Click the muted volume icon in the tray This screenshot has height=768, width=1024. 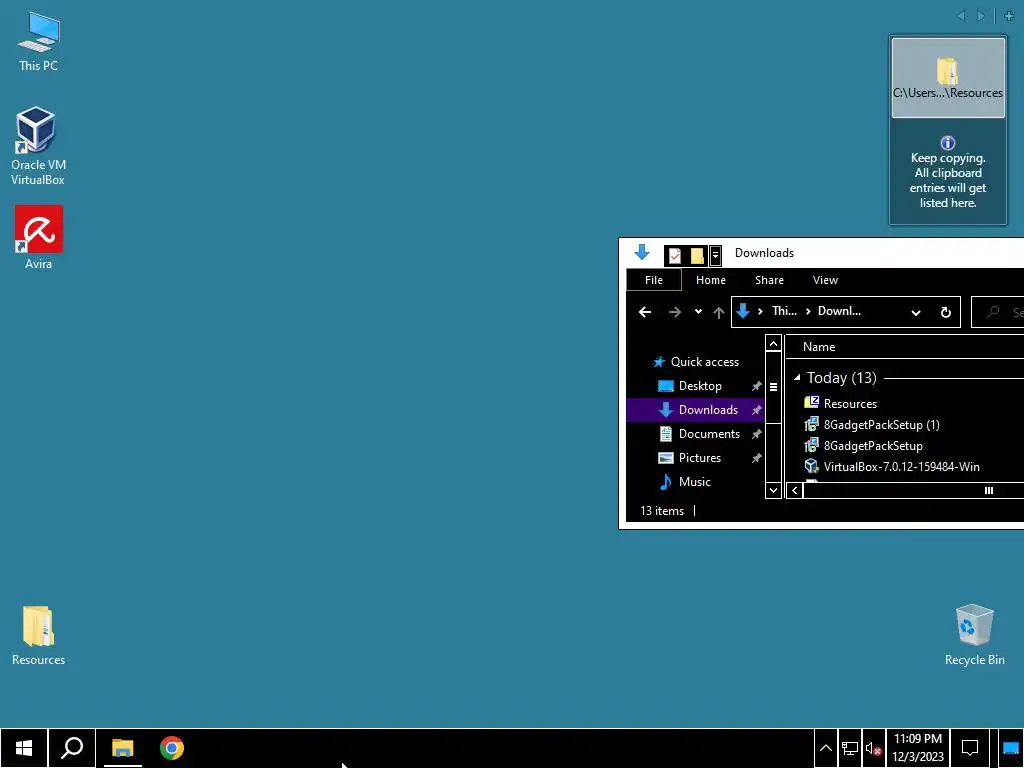pos(874,748)
